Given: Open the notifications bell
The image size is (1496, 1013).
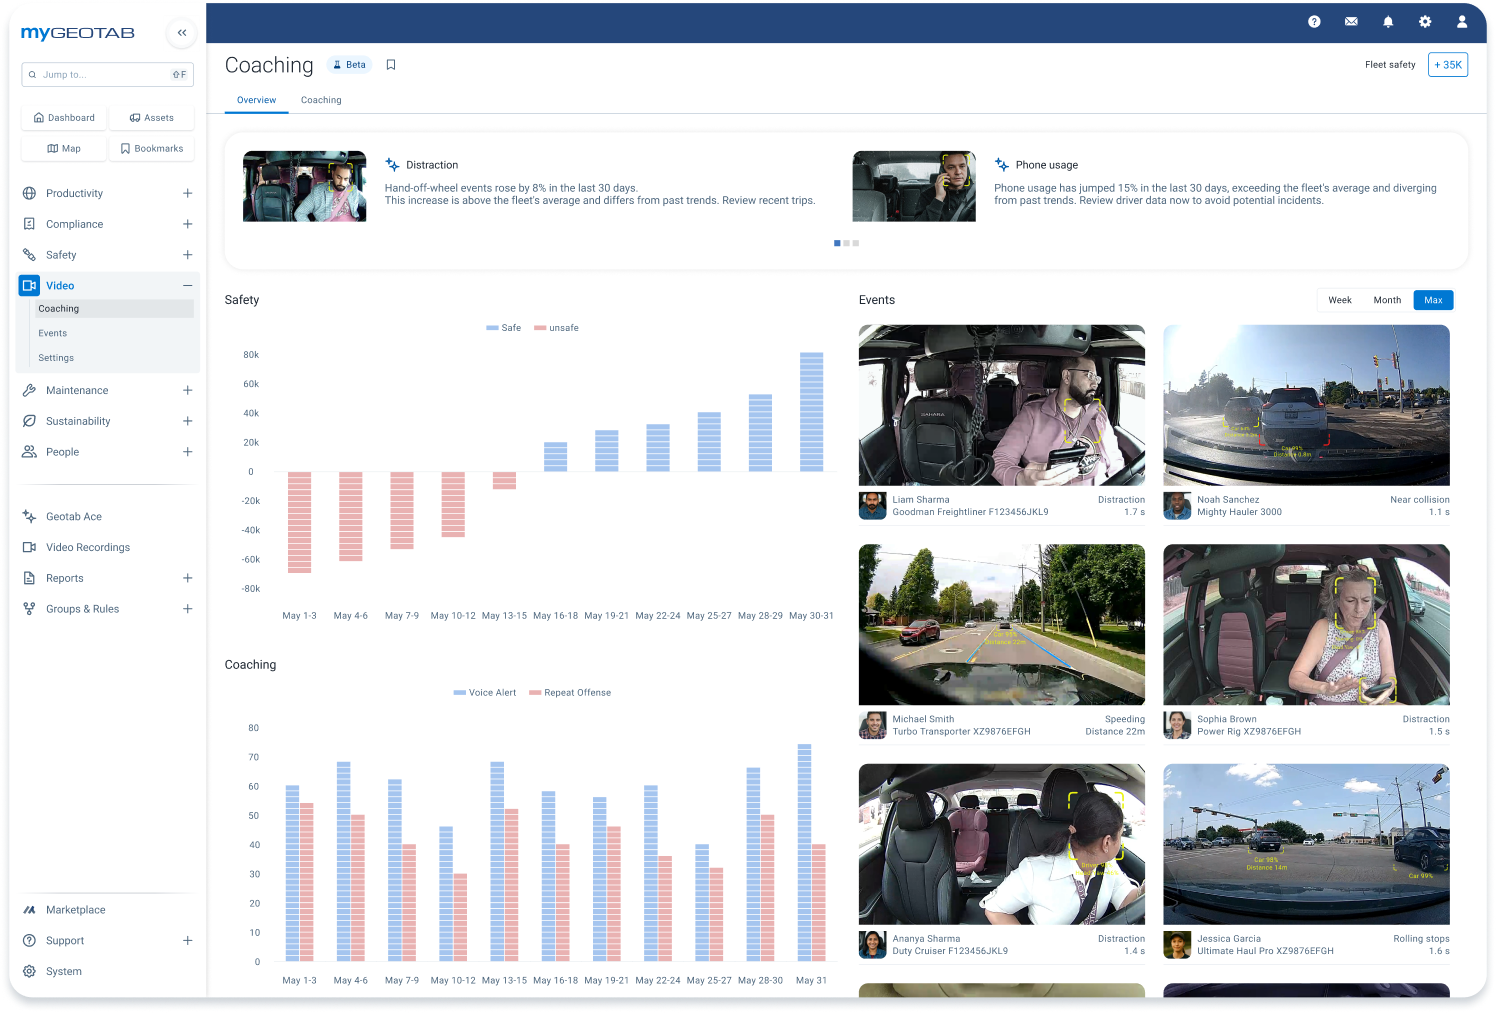Looking at the screenshot, I should click(x=1388, y=21).
